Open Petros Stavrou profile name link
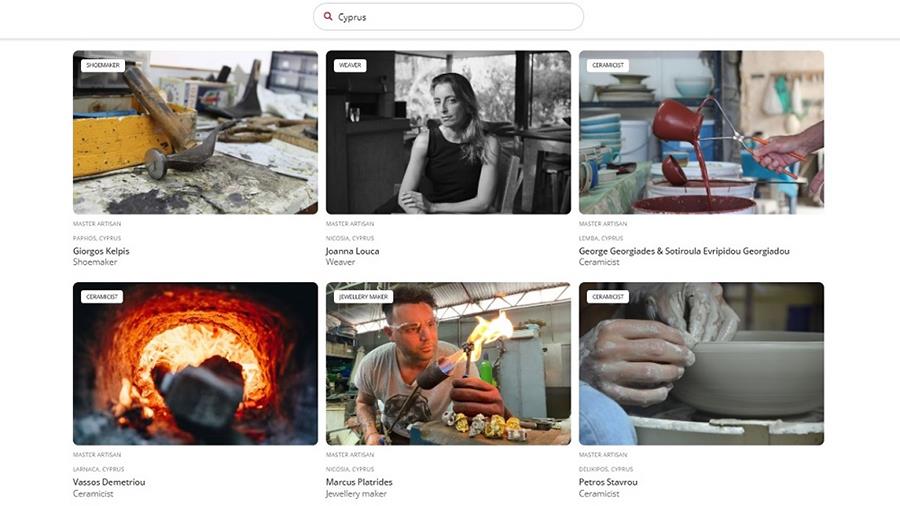The image size is (900, 506). (608, 482)
